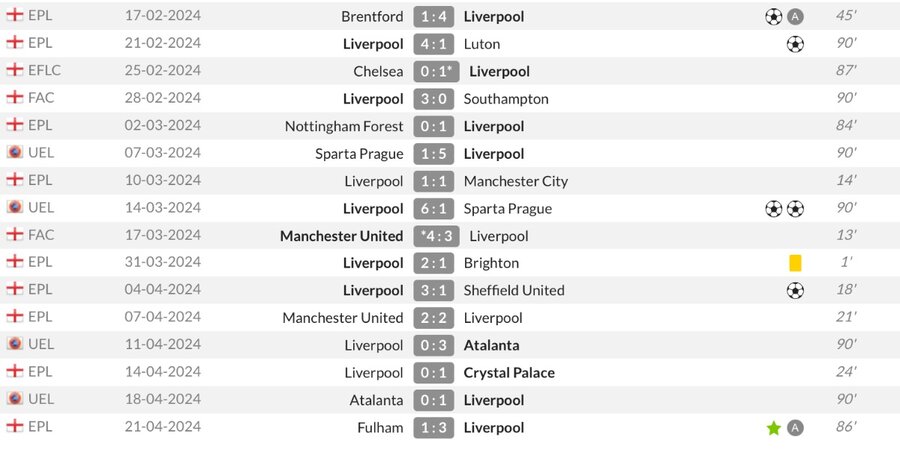
Task: Click the assist 'A' badge in Fulham row
Action: [795, 428]
